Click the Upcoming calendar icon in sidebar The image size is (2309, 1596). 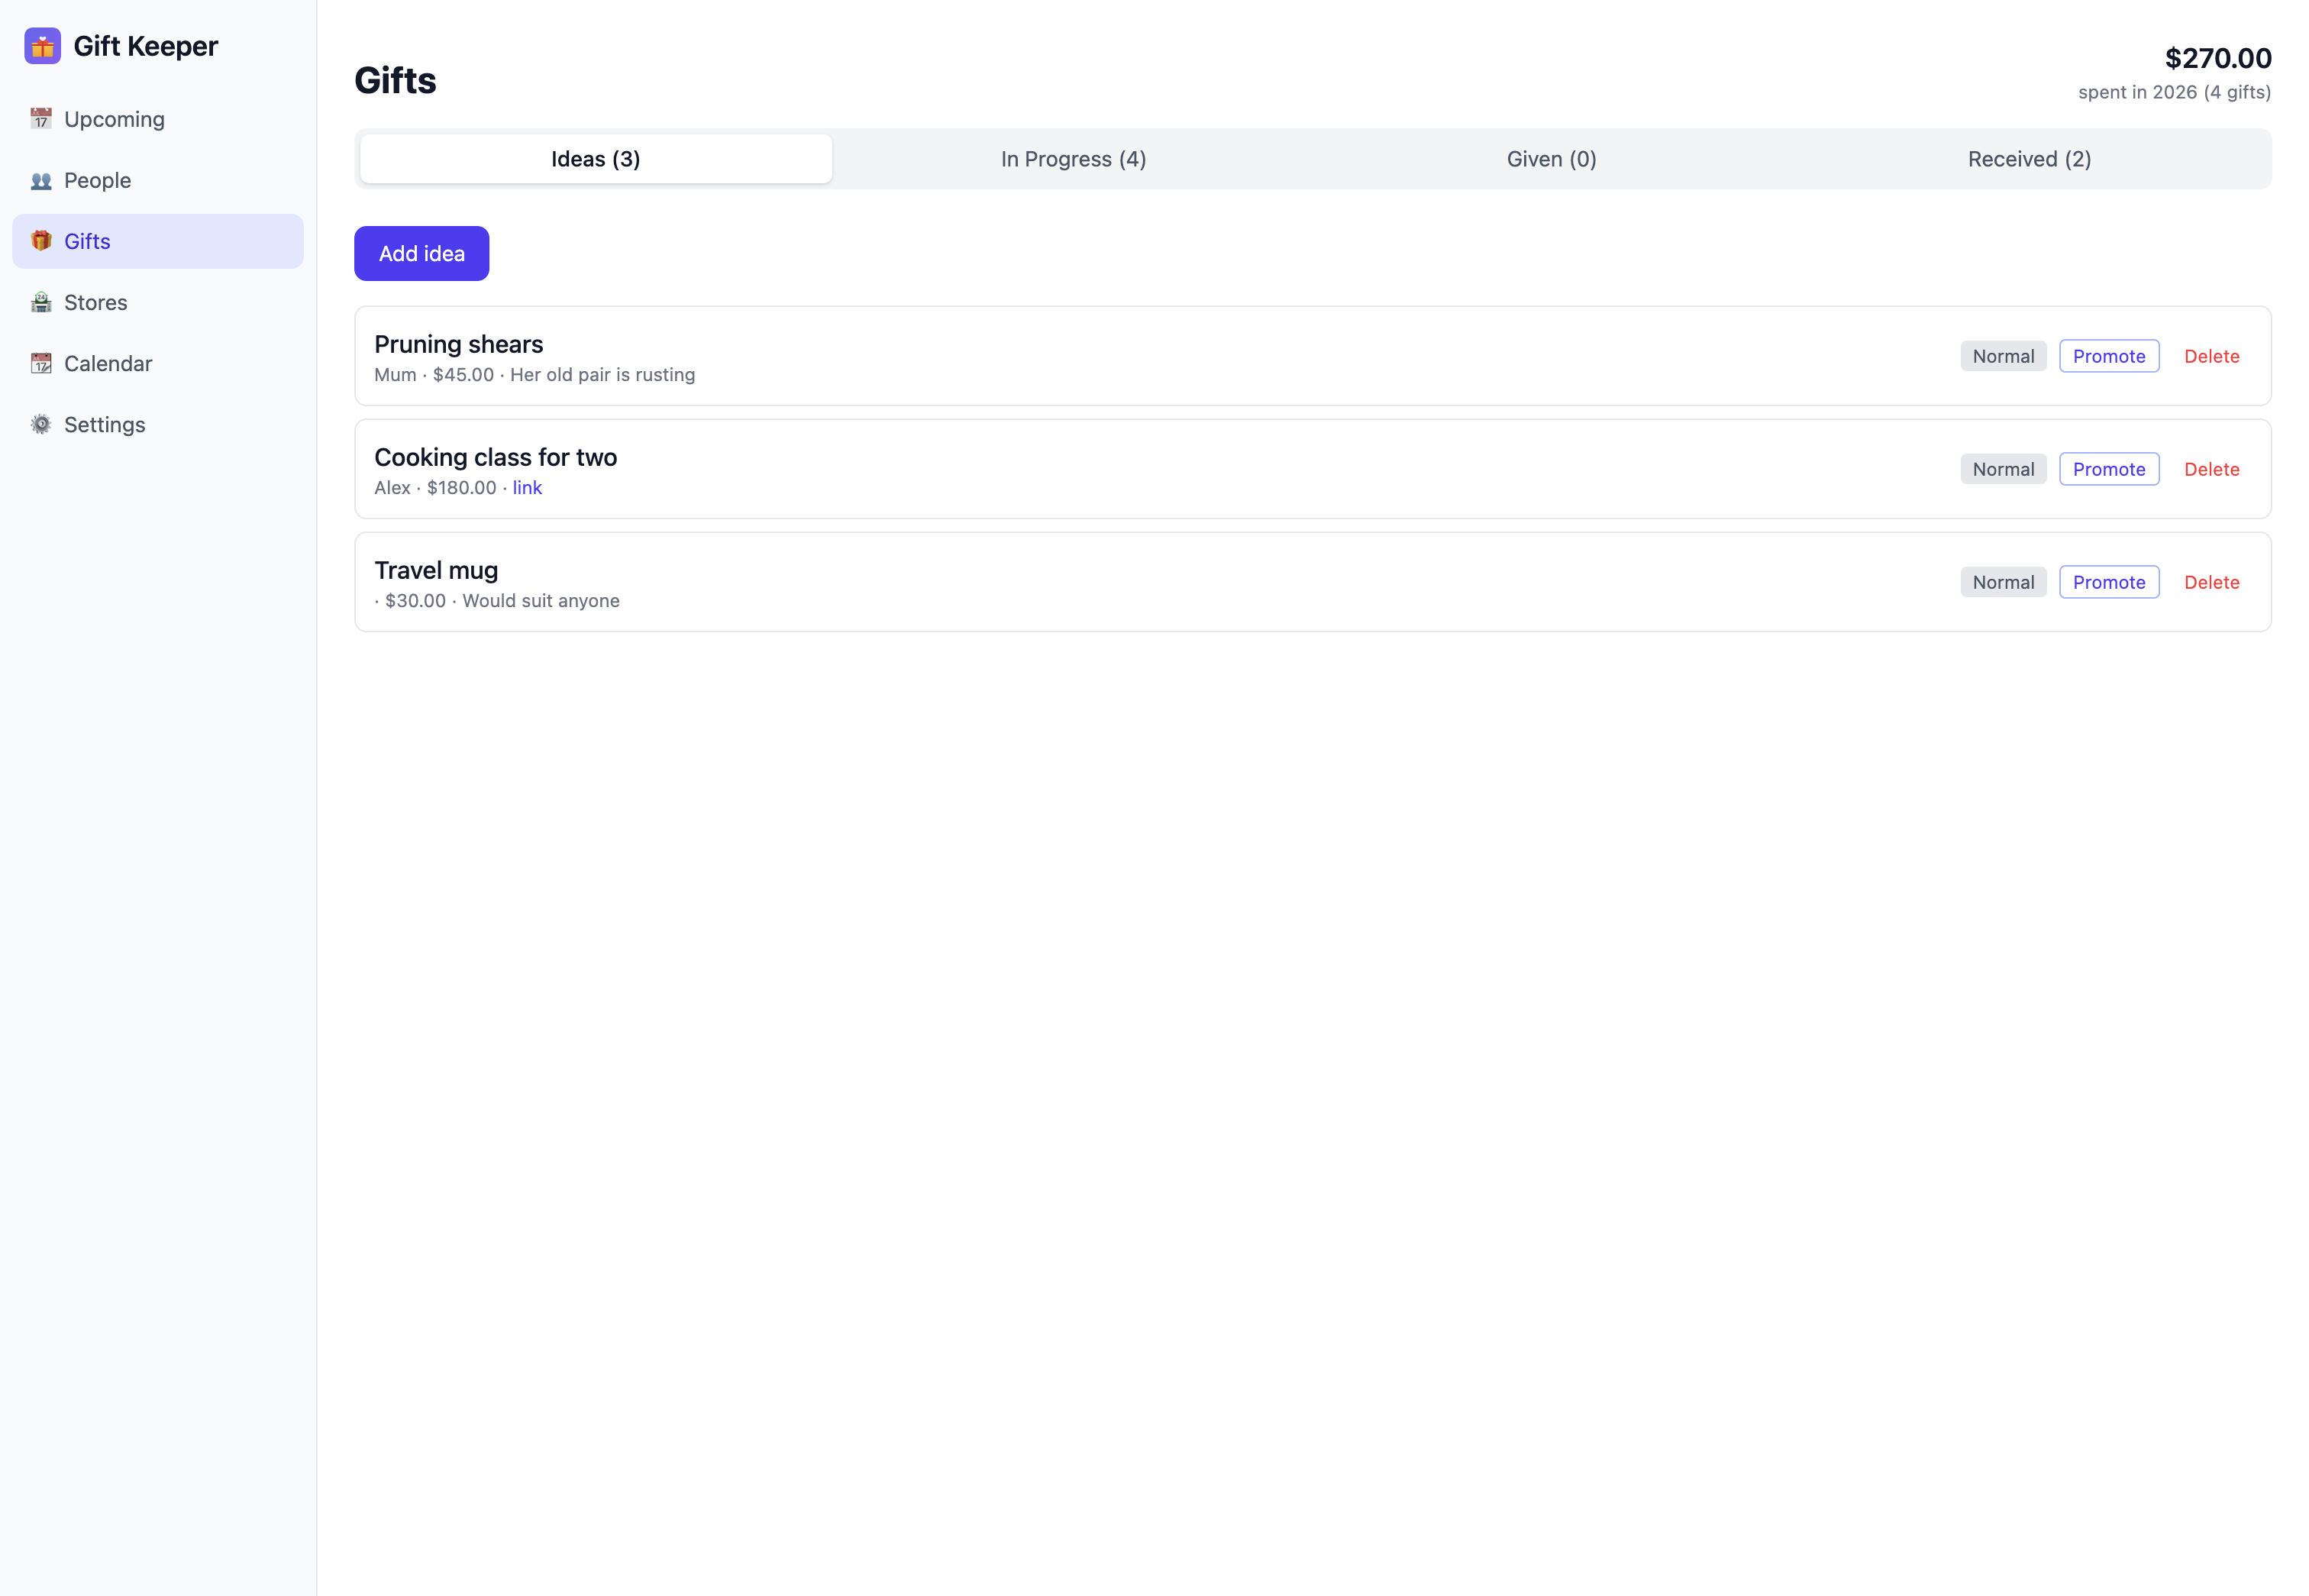(41, 119)
